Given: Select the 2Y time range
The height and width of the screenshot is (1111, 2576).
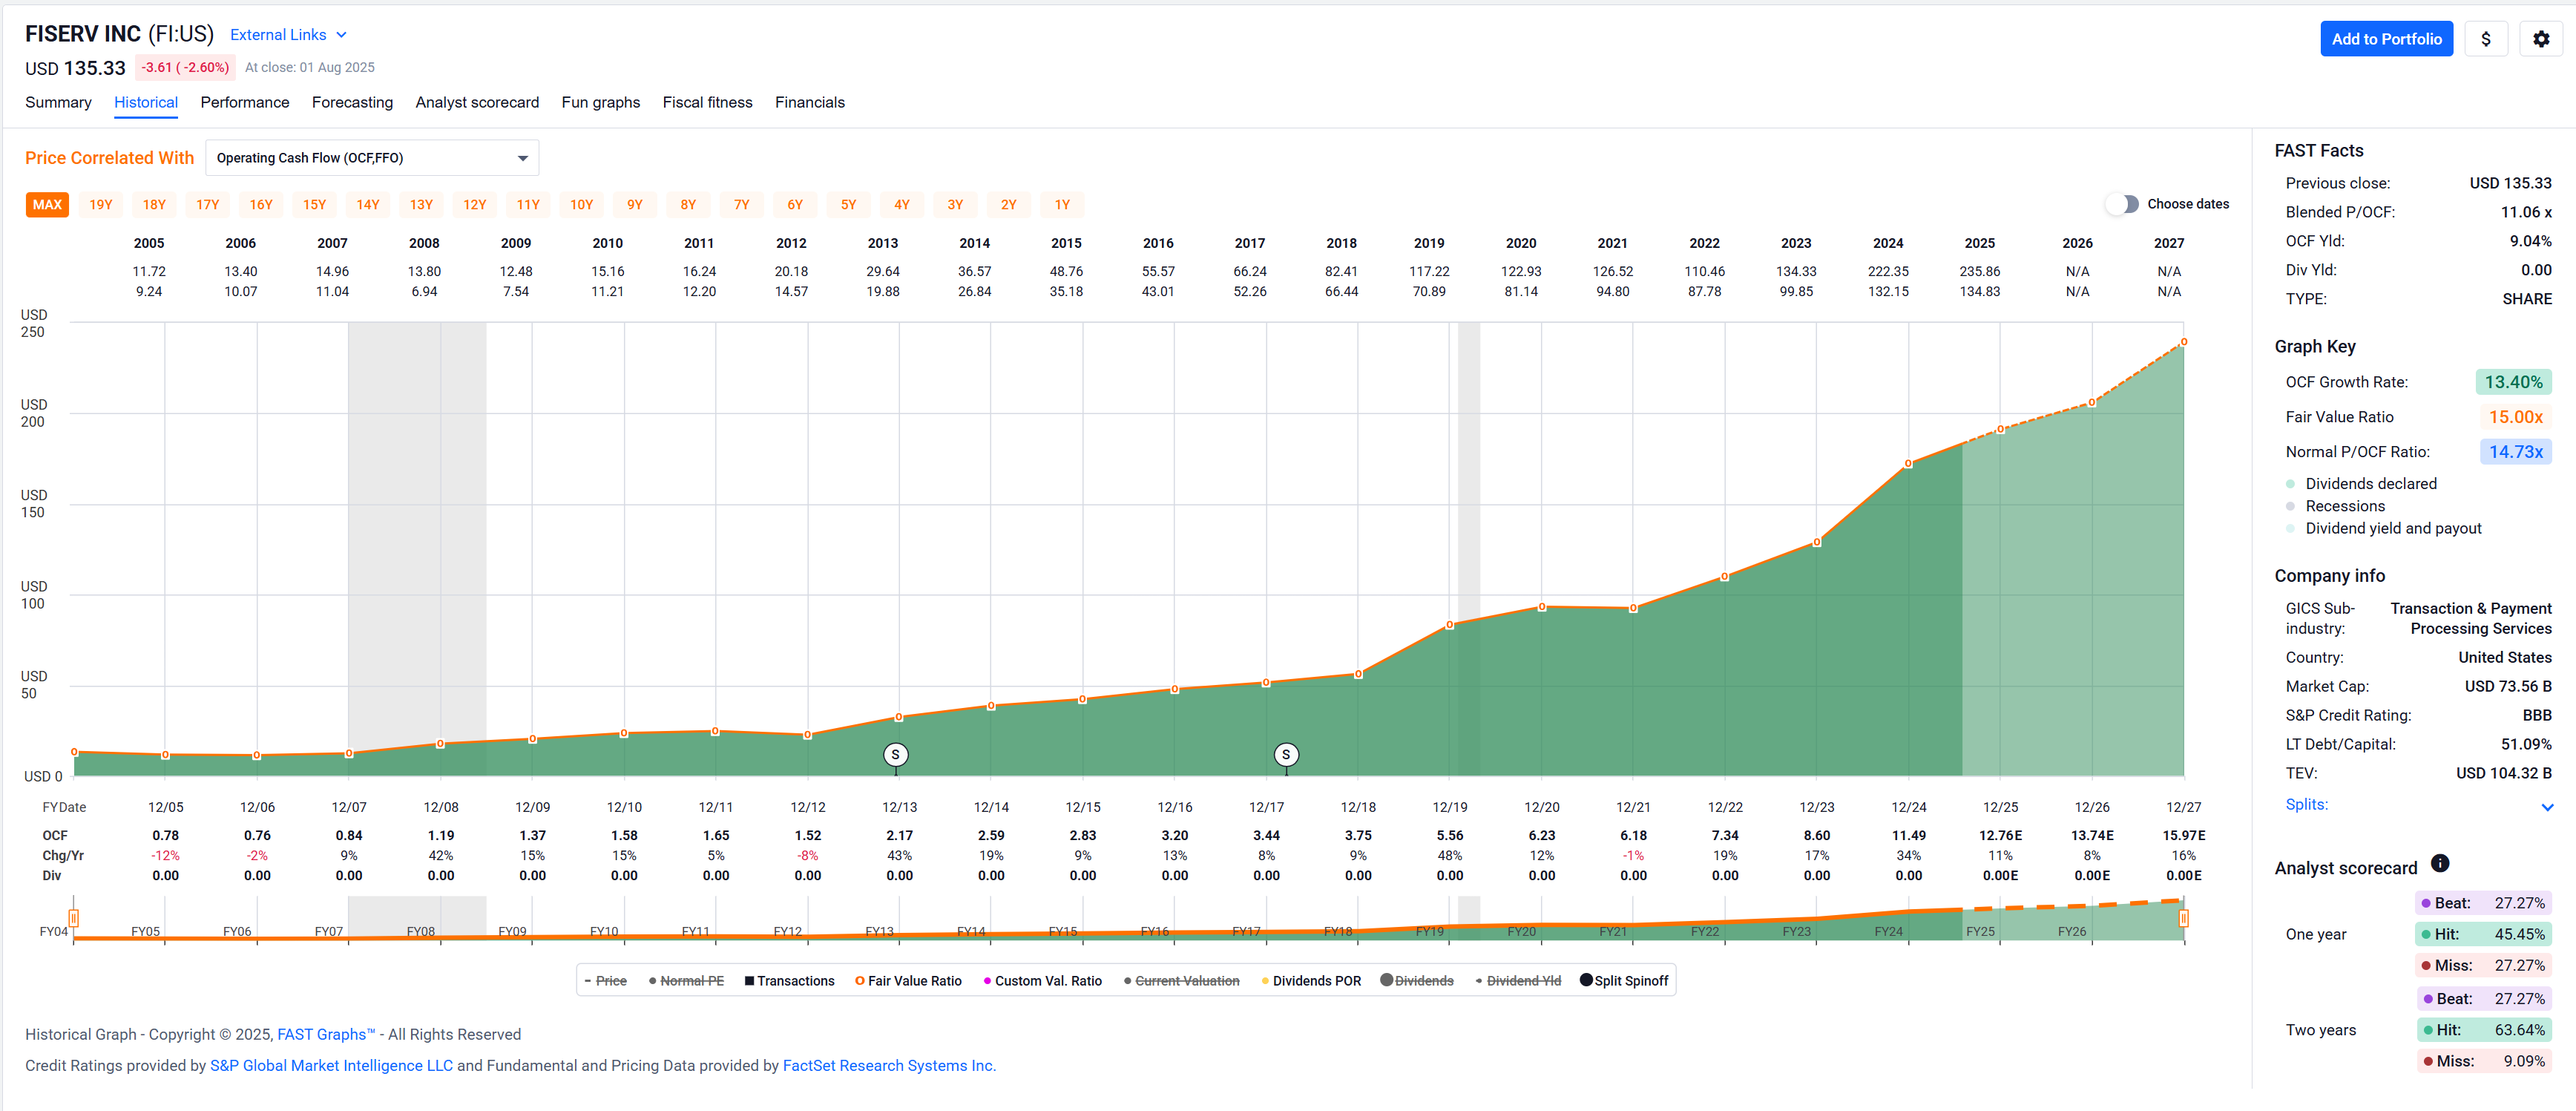Looking at the screenshot, I should (x=1009, y=205).
